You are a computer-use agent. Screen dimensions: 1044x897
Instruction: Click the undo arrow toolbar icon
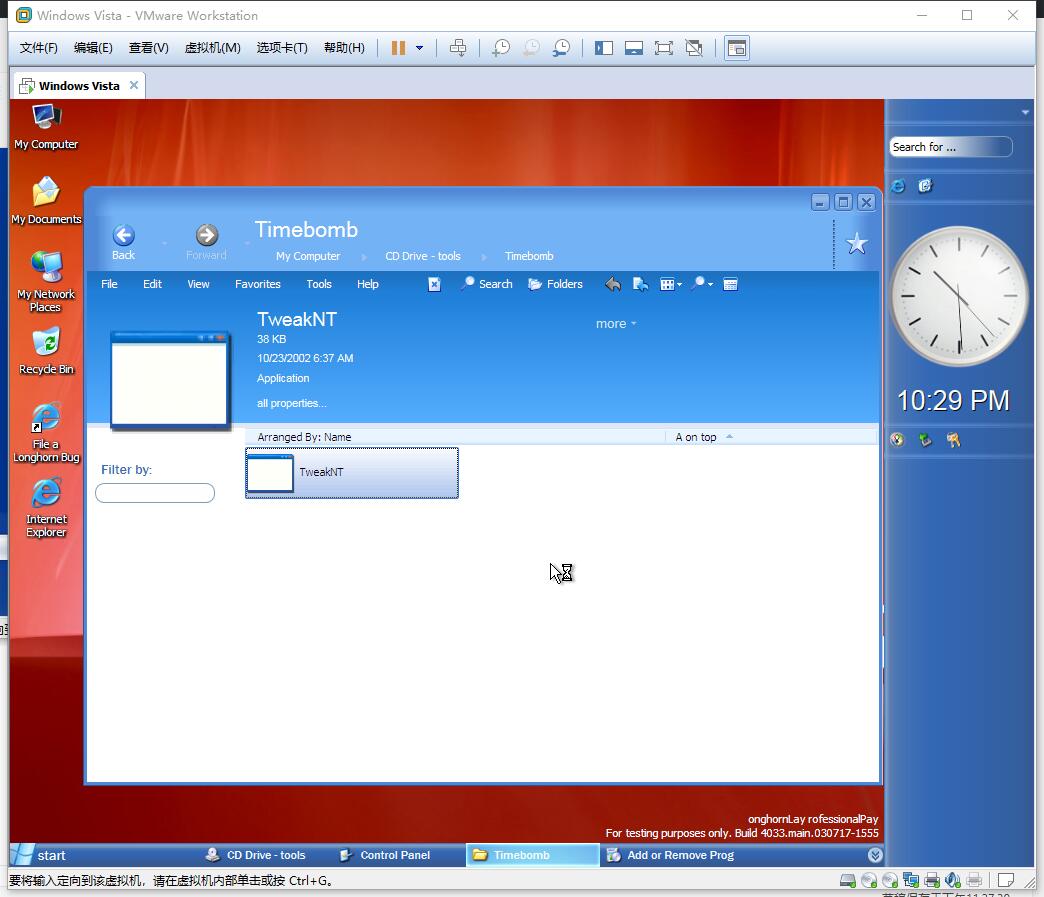point(613,285)
